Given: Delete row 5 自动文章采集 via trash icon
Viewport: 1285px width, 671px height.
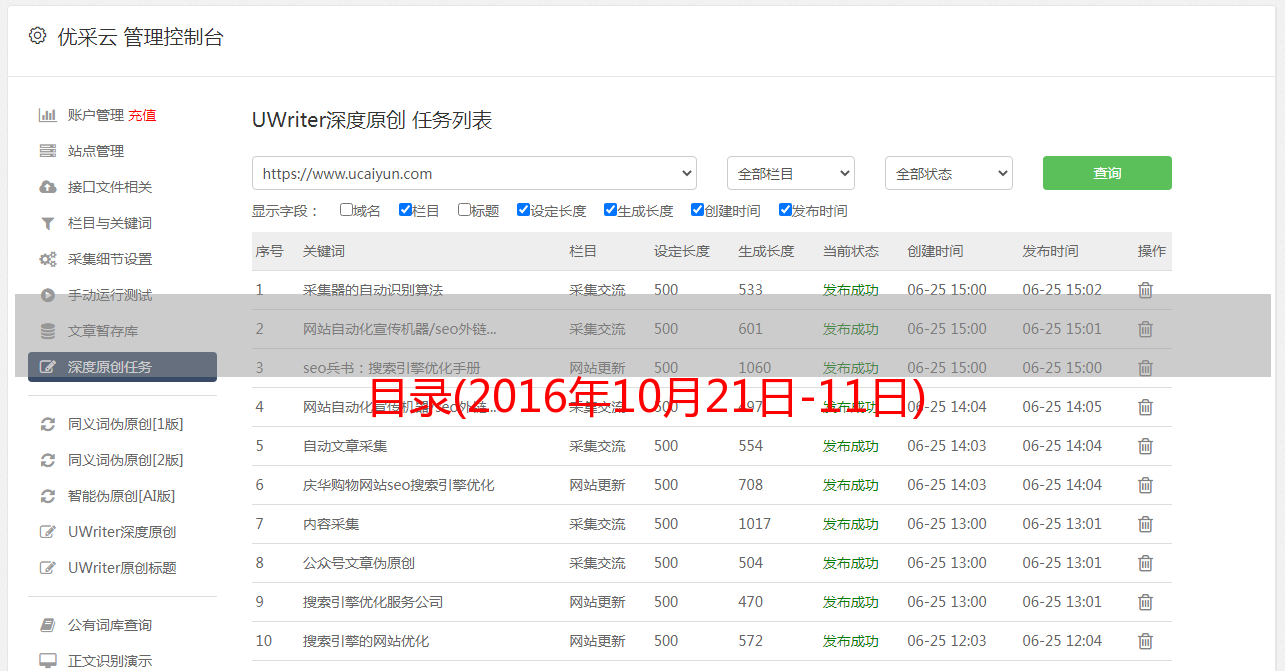Looking at the screenshot, I should click(1145, 446).
